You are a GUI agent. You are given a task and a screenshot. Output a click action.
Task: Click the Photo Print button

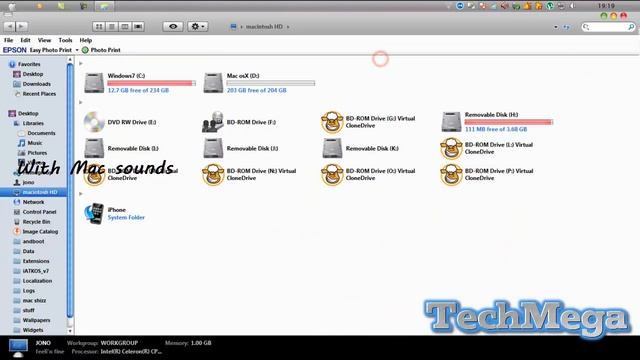[x=101, y=50]
